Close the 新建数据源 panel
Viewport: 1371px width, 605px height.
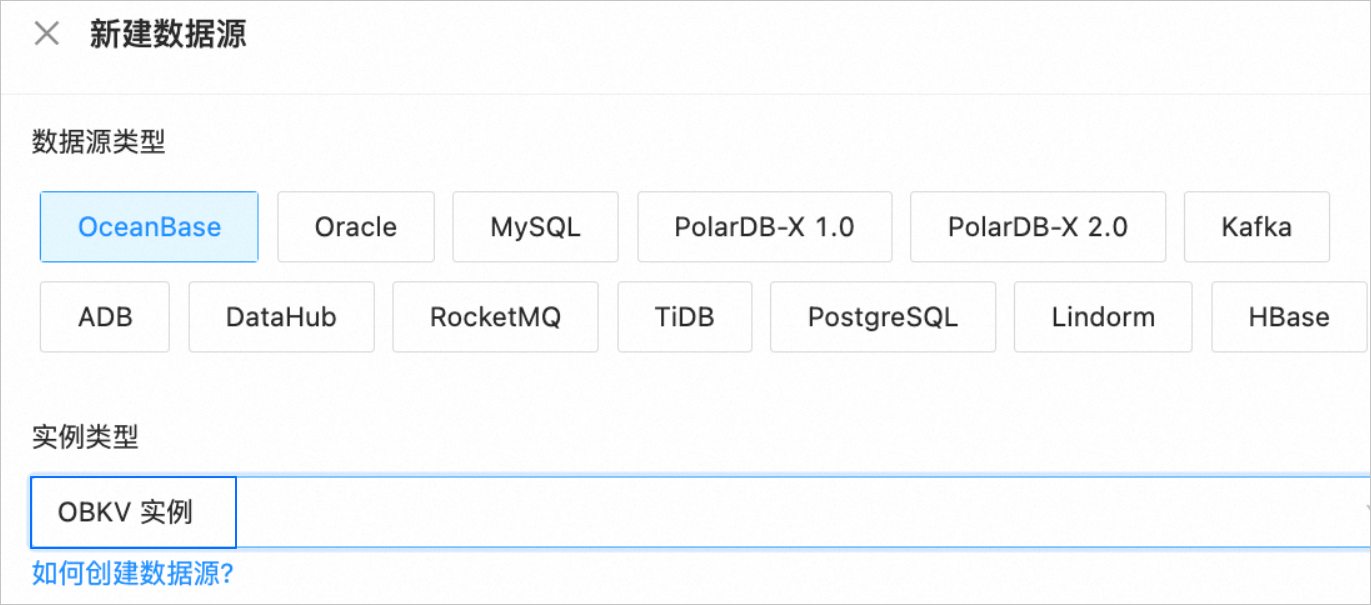(x=46, y=34)
